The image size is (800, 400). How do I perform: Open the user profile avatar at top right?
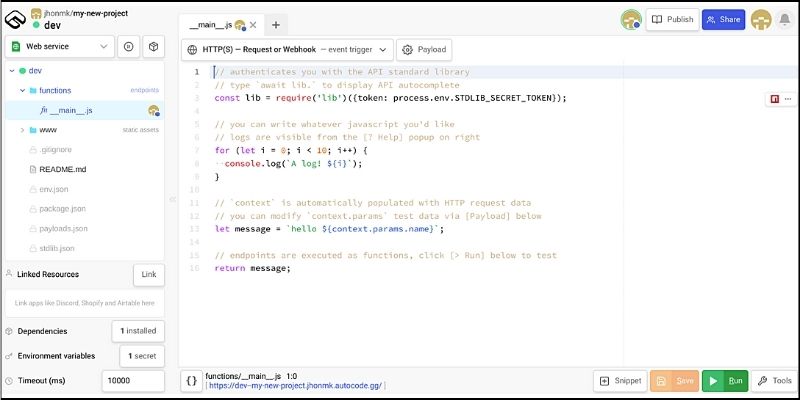[x=761, y=20]
